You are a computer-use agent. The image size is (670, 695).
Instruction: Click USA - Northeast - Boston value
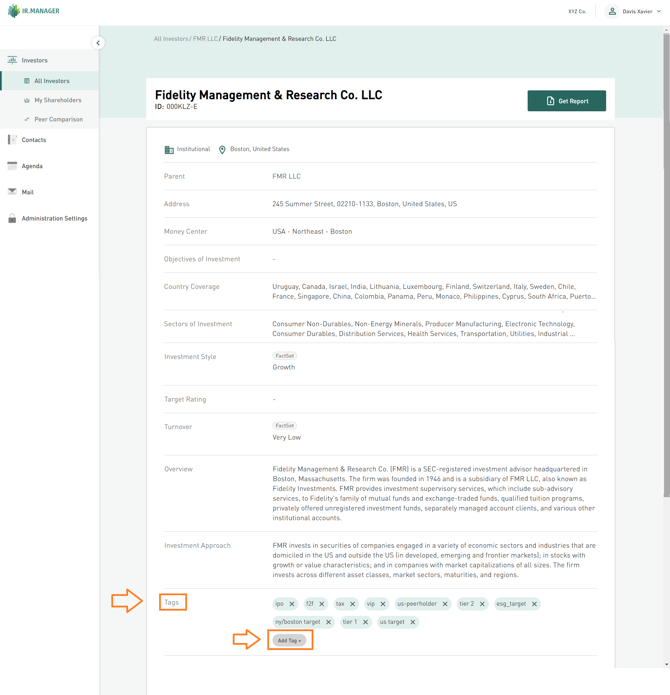tap(312, 231)
